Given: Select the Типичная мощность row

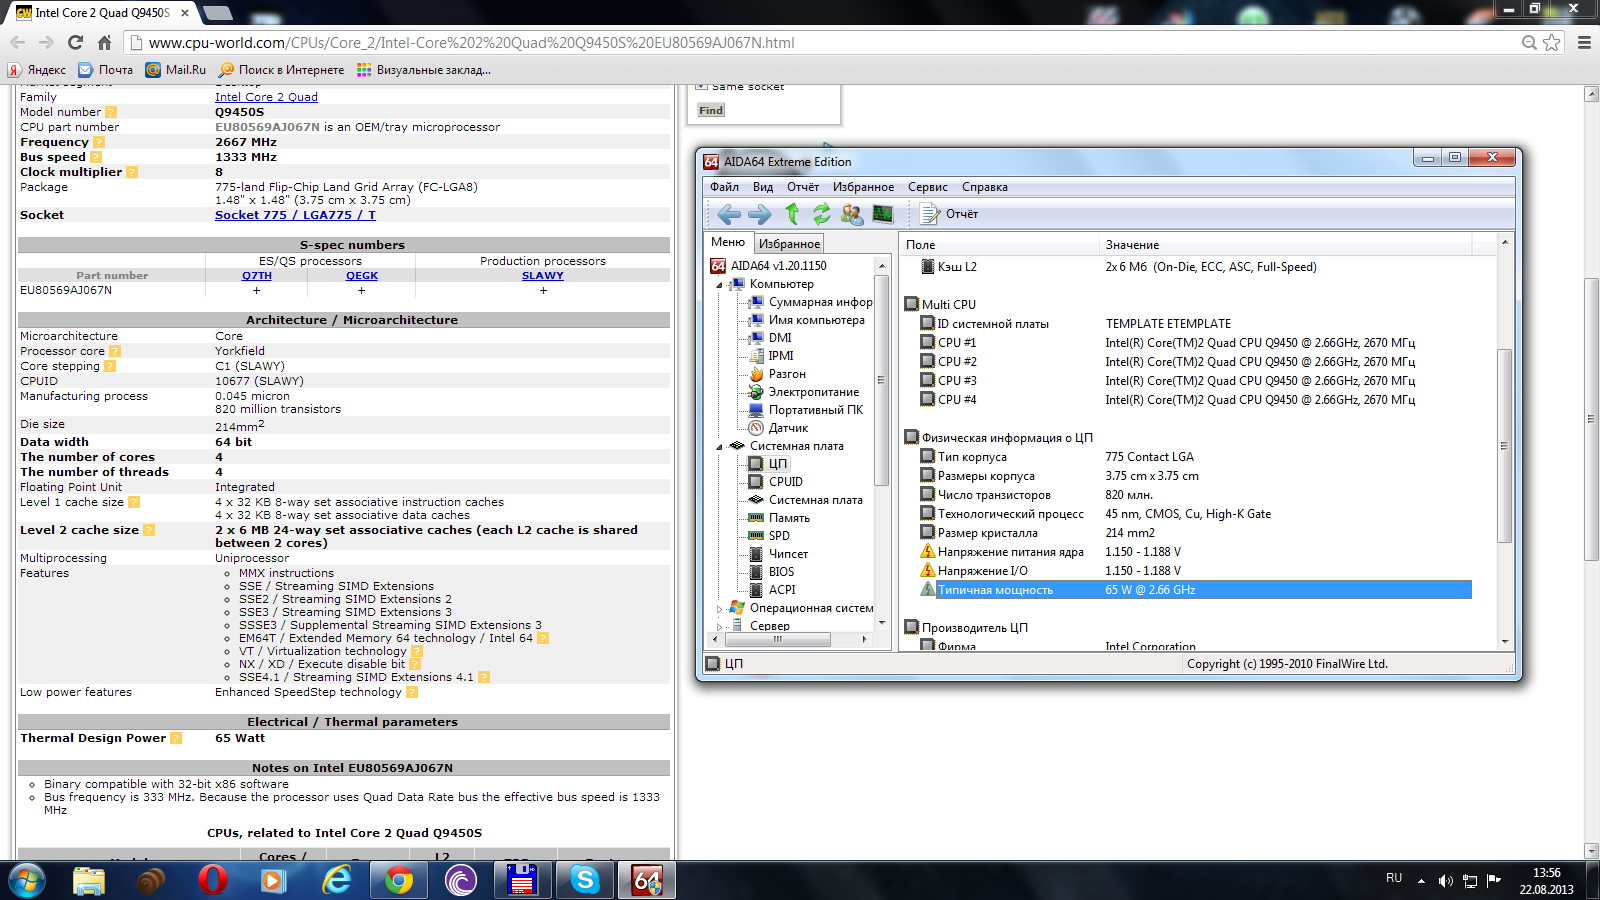Looking at the screenshot, I should [1195, 590].
